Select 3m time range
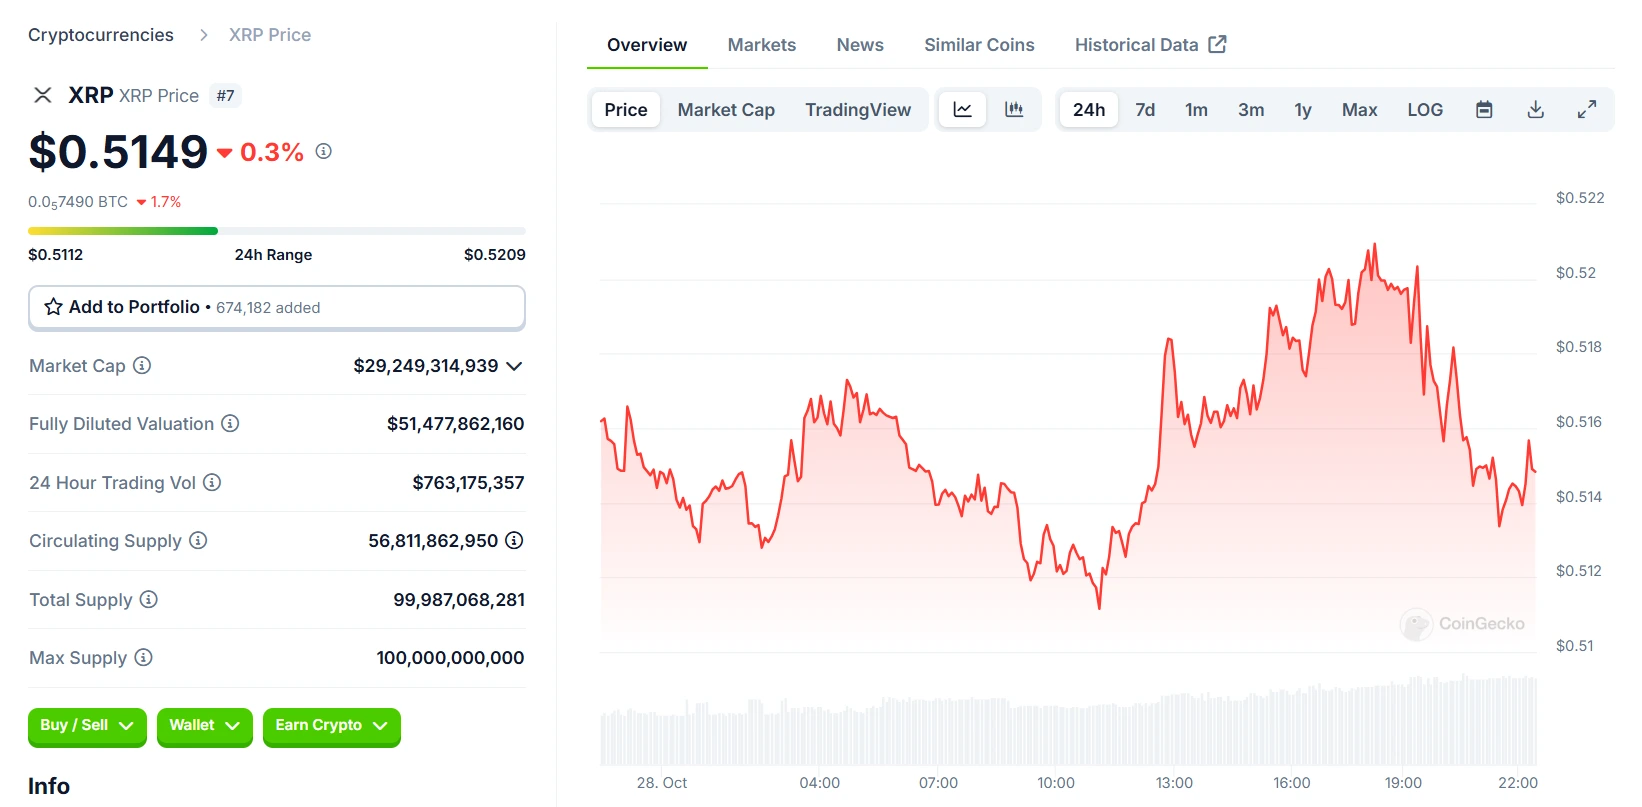Screen dimensions: 1642x807 pyautogui.click(x=1251, y=110)
